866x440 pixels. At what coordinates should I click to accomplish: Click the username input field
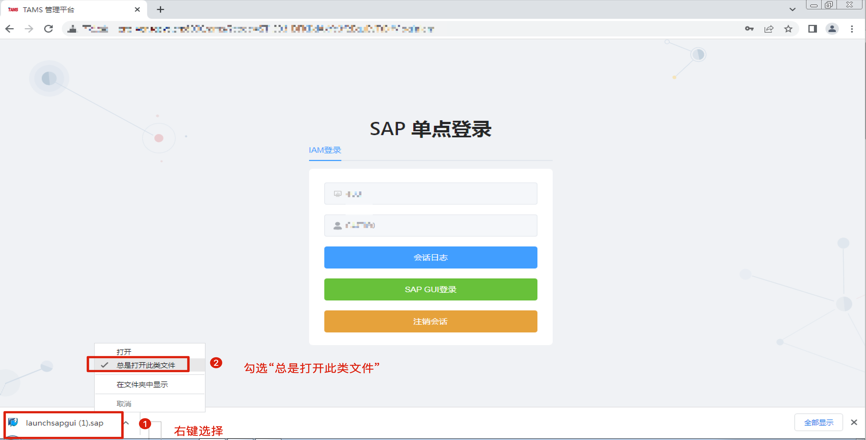click(x=431, y=225)
